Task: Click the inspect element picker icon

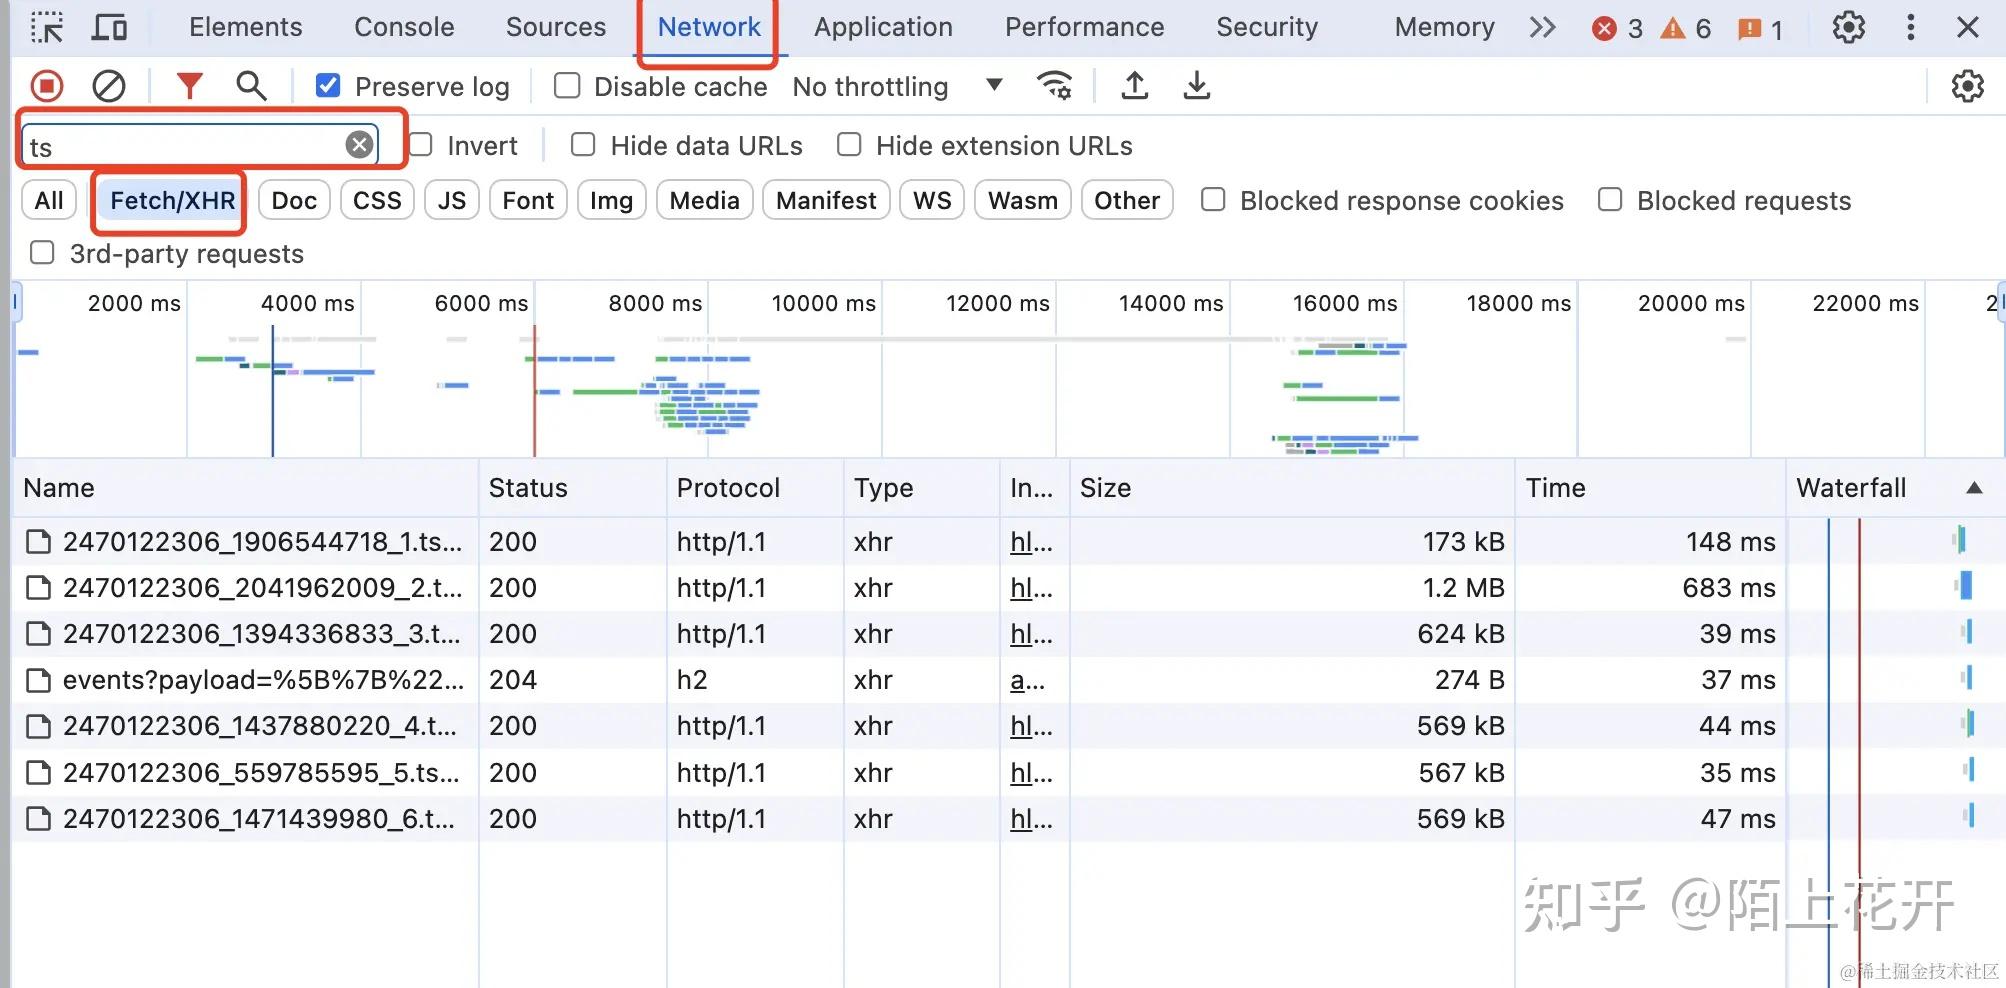Action: (46, 27)
